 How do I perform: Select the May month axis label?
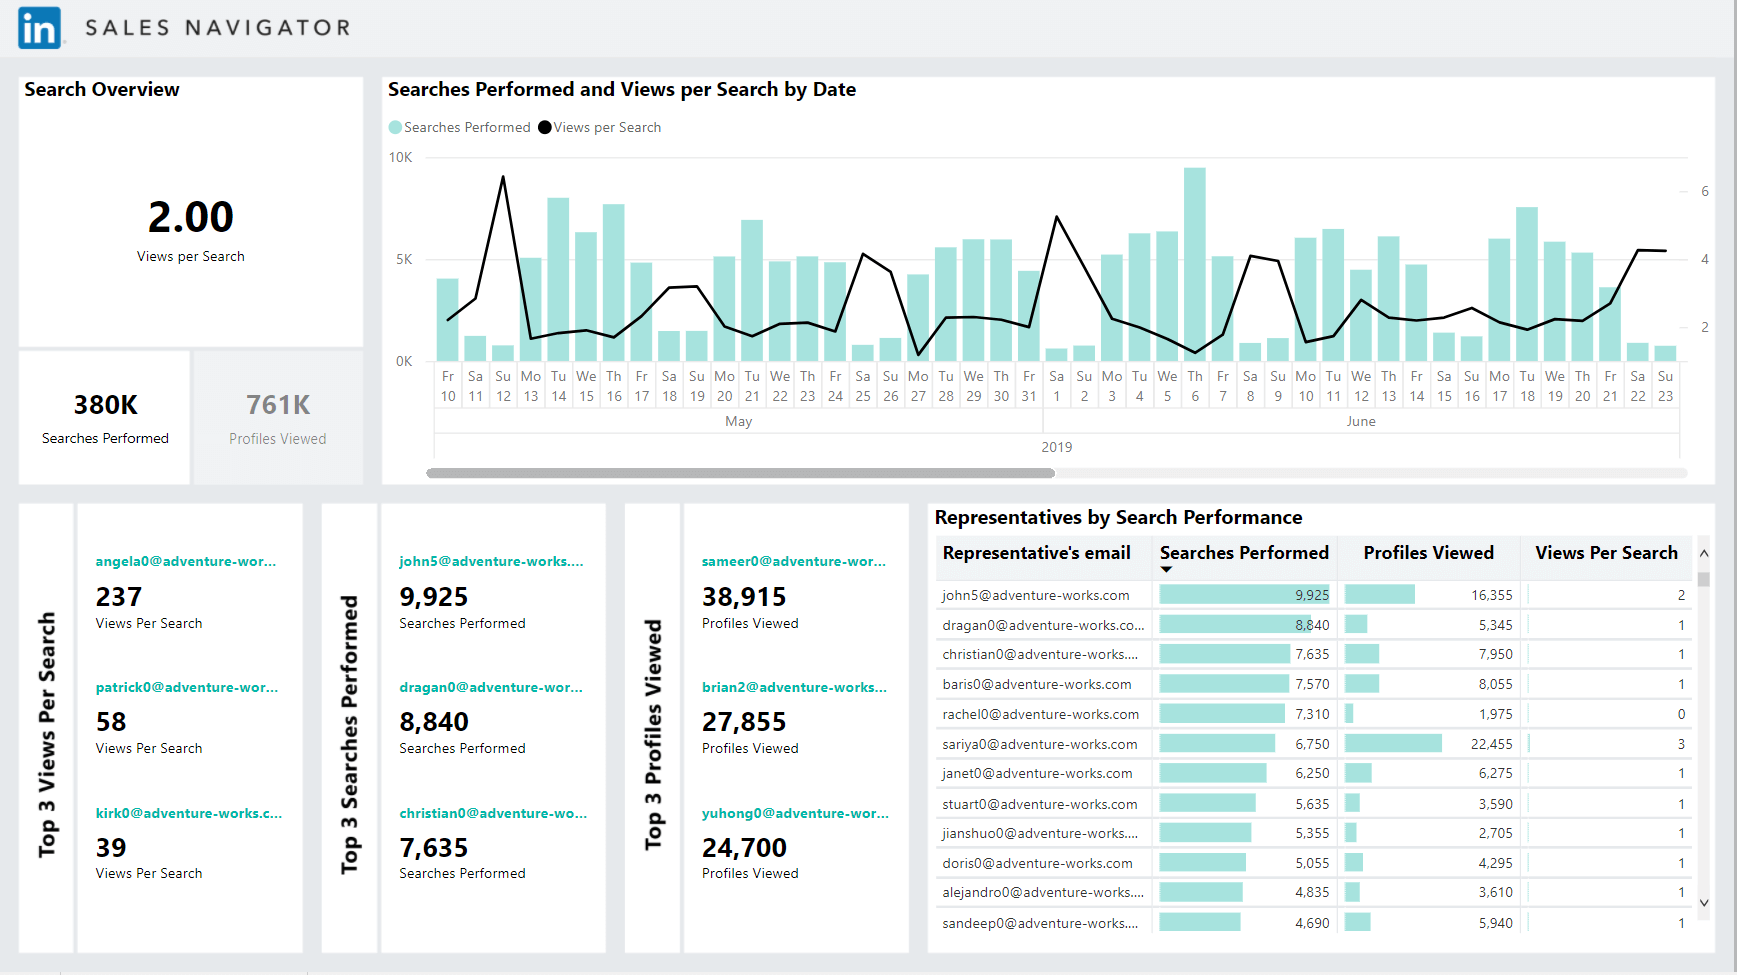click(739, 421)
